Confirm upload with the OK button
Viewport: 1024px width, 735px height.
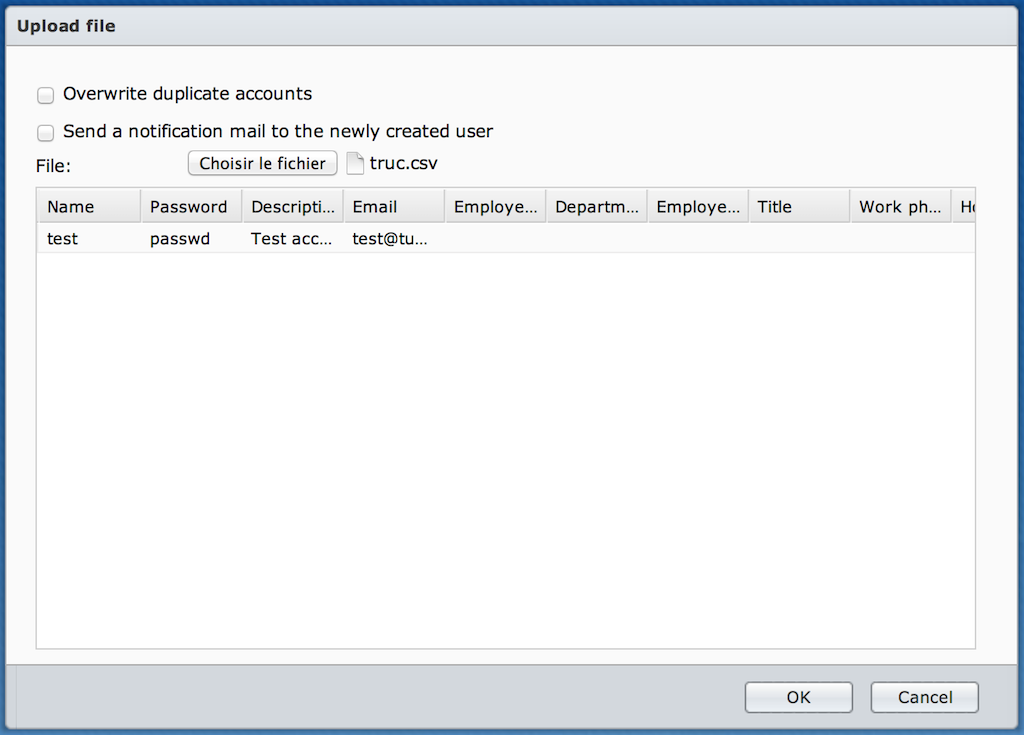pos(798,697)
